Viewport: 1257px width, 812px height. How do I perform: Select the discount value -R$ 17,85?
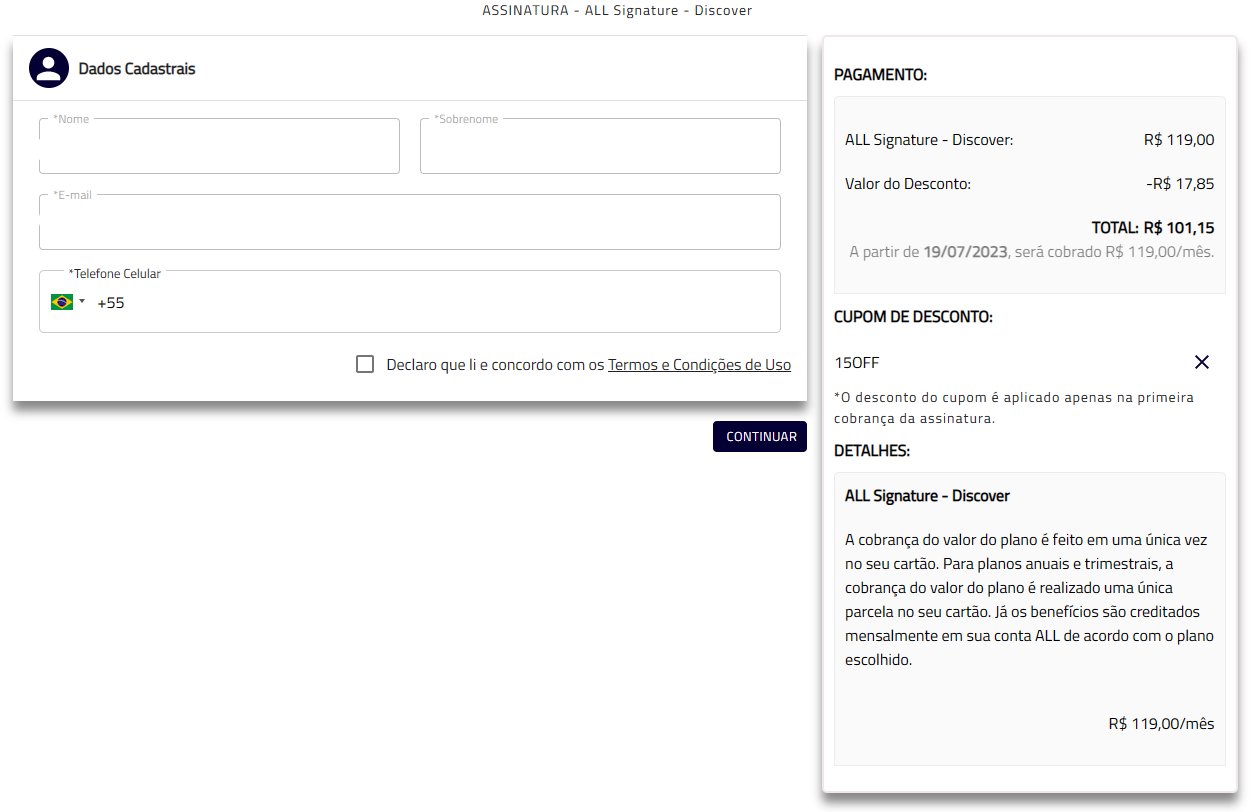click(x=1180, y=184)
